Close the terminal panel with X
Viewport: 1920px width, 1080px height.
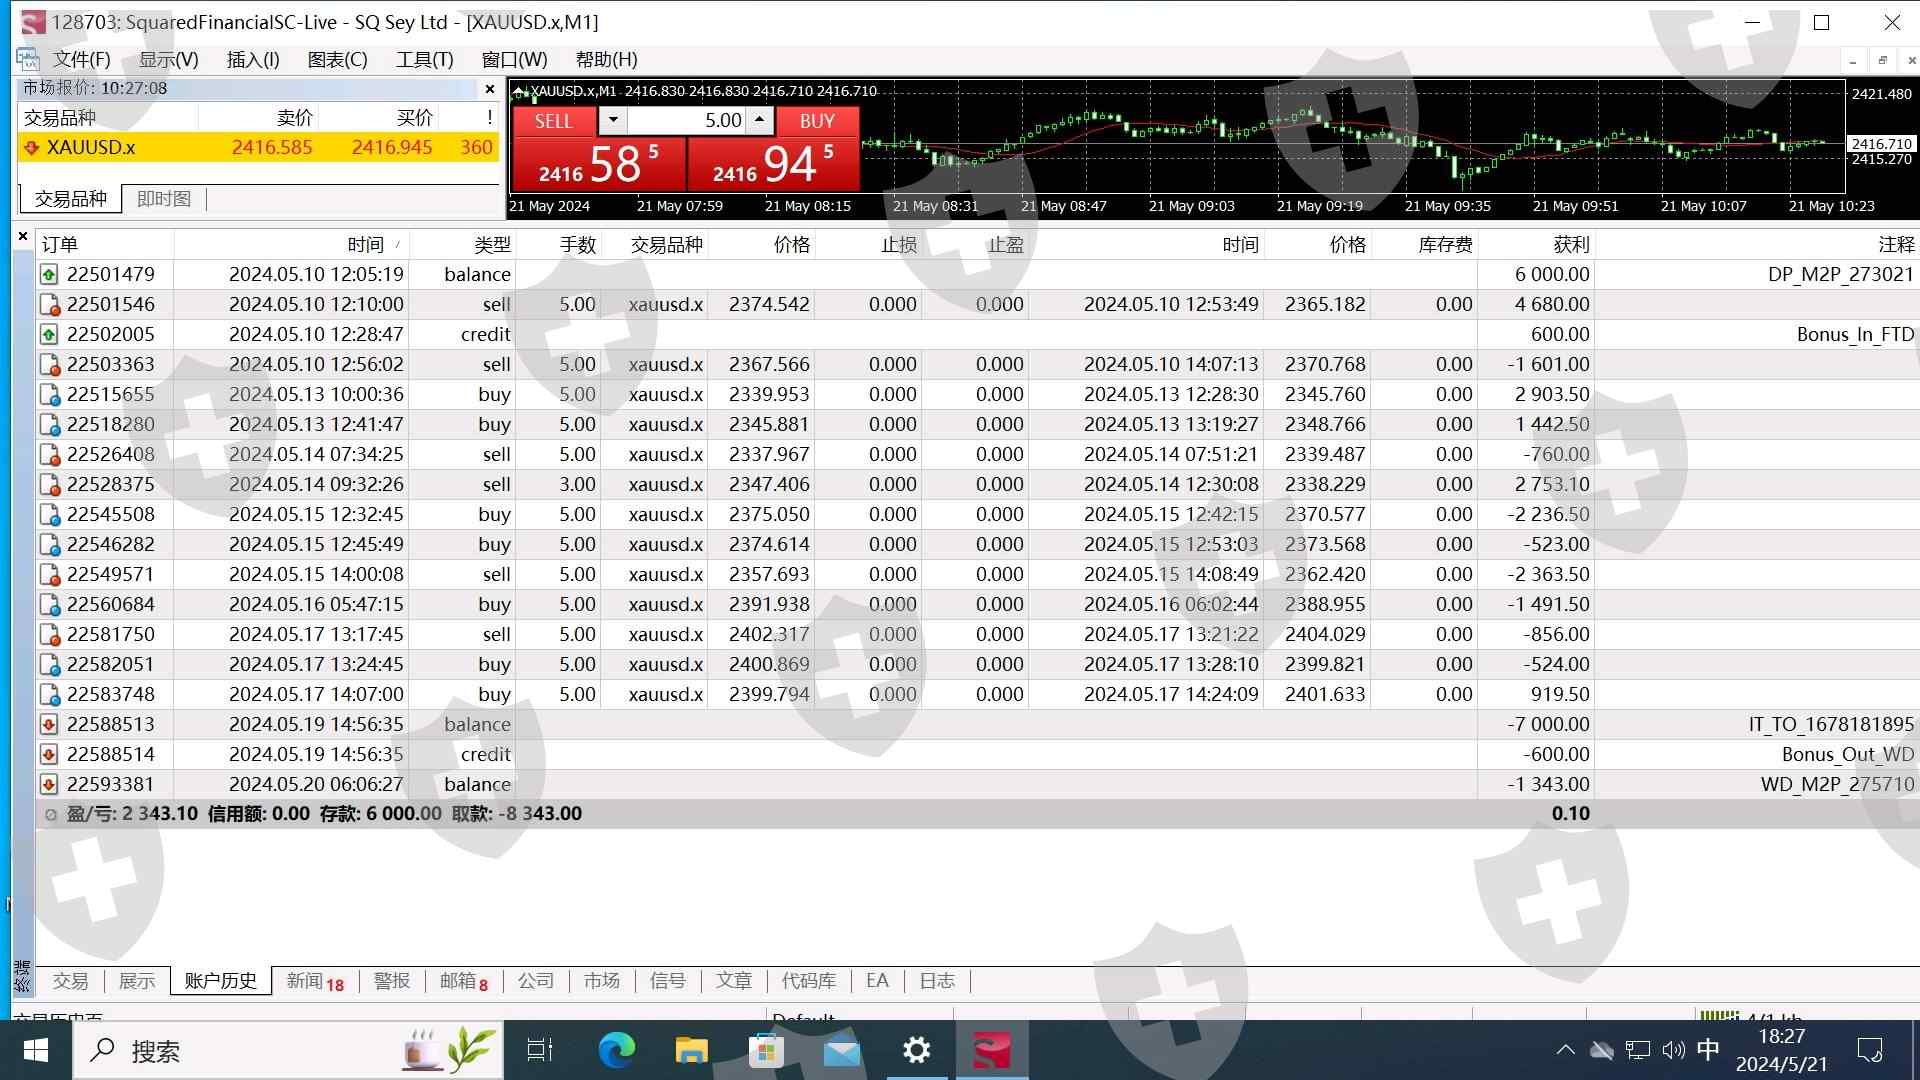coord(23,237)
